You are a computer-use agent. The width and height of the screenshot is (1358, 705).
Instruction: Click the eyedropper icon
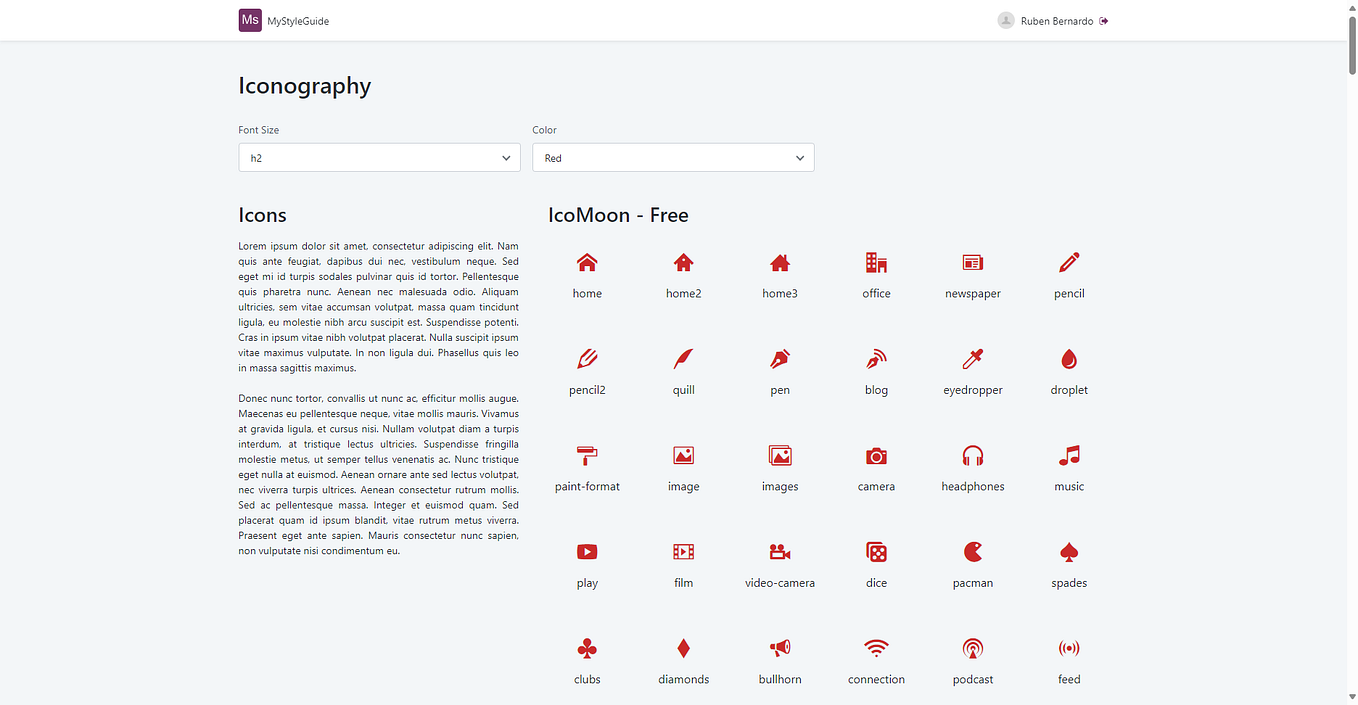(x=973, y=359)
